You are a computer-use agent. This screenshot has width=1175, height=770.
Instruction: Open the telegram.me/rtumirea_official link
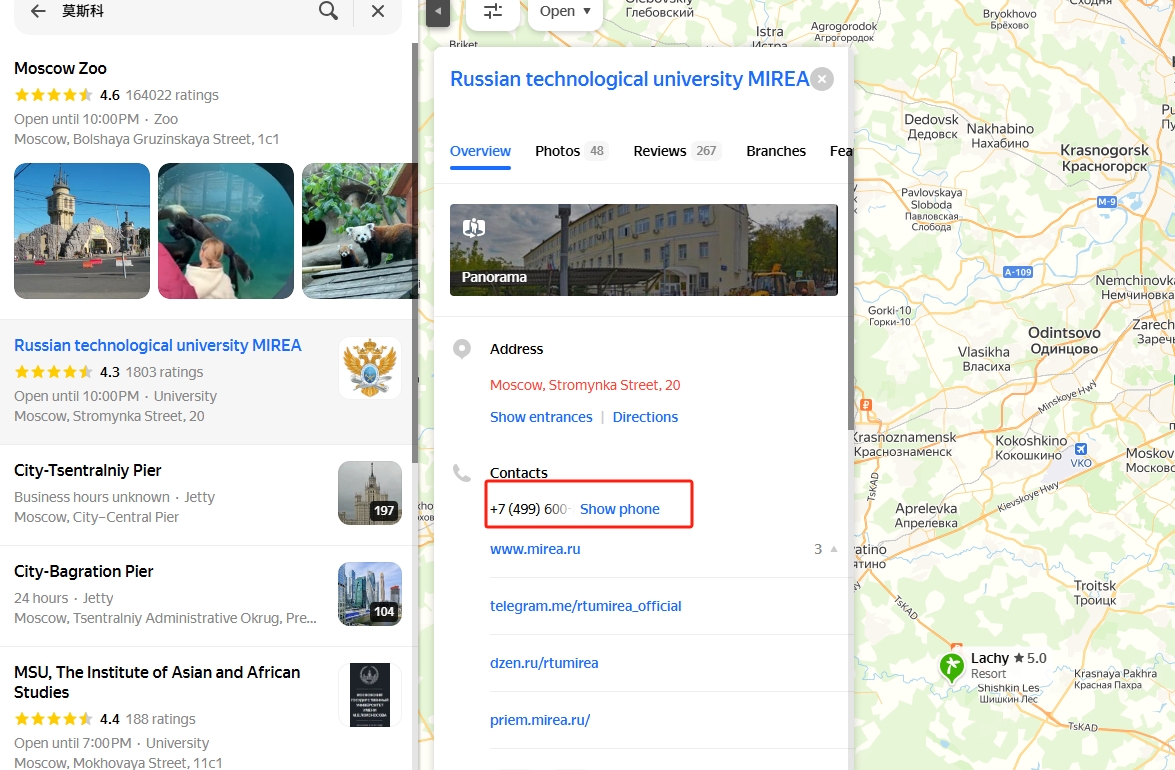(x=586, y=606)
